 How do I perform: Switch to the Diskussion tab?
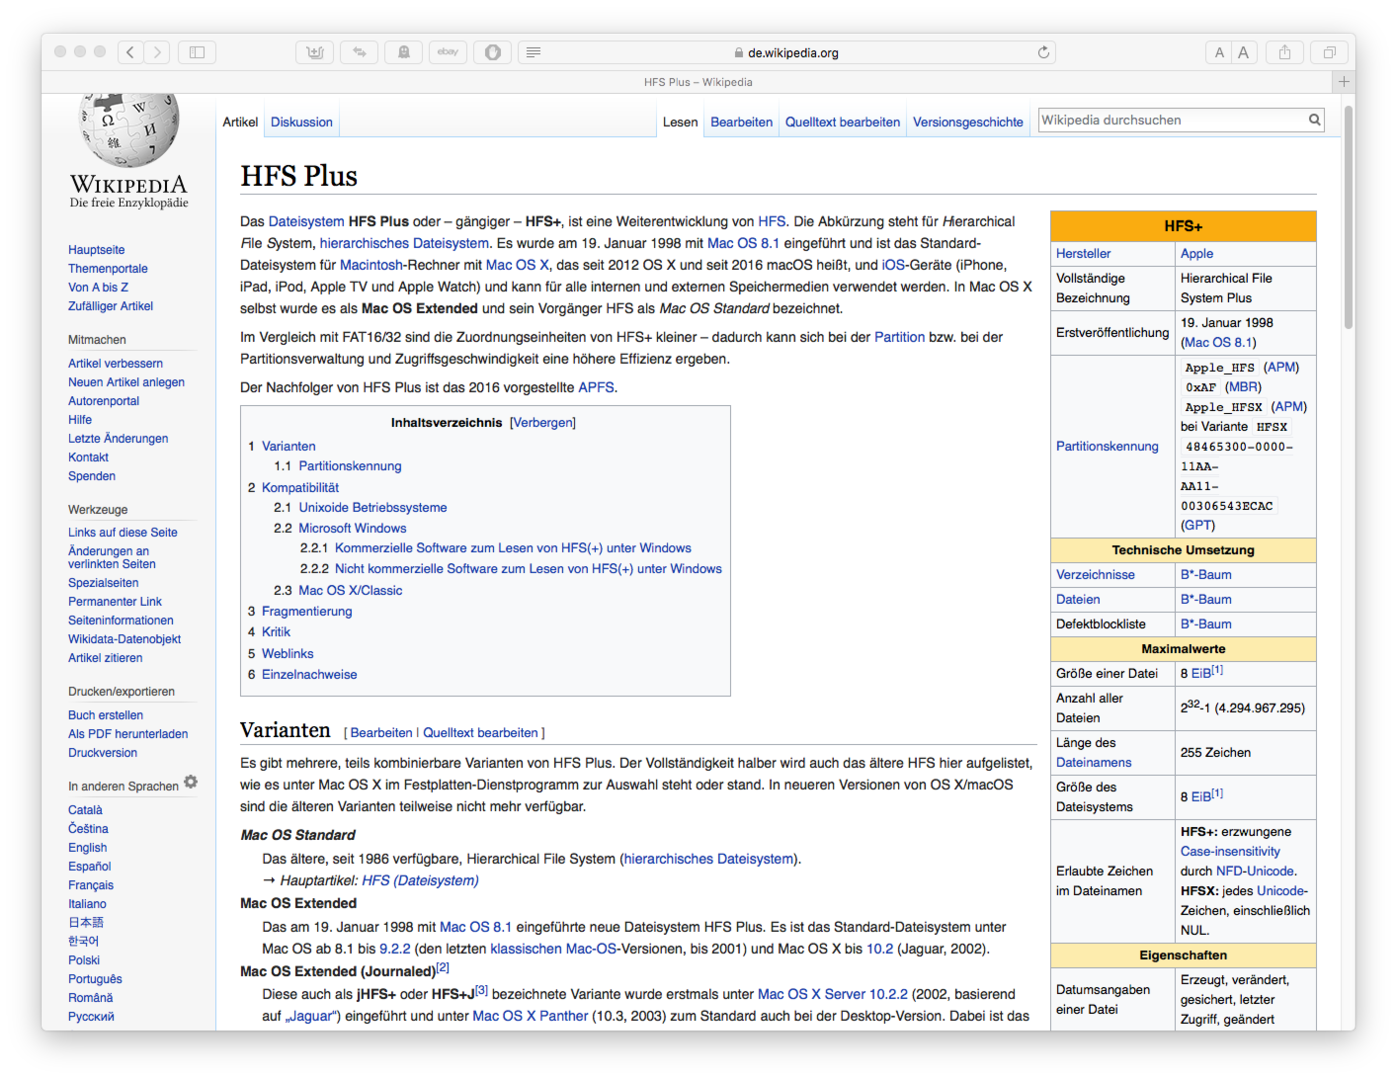pyautogui.click(x=301, y=122)
